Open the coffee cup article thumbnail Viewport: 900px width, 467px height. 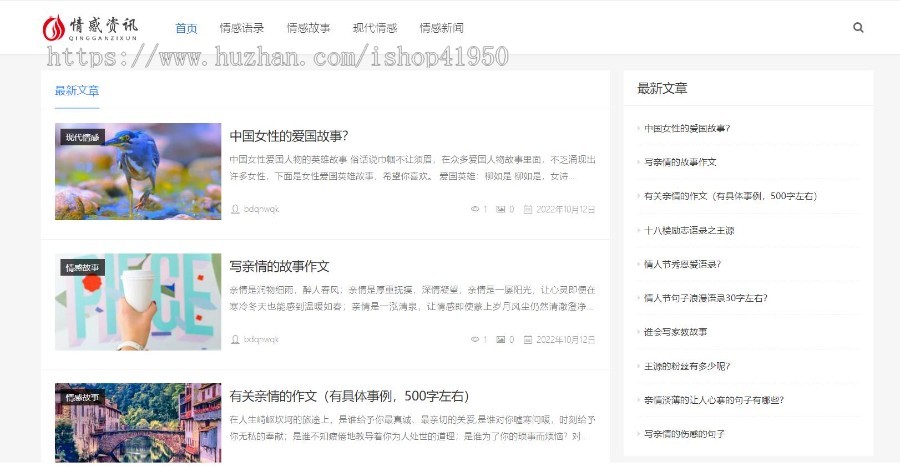pyautogui.click(x=138, y=301)
